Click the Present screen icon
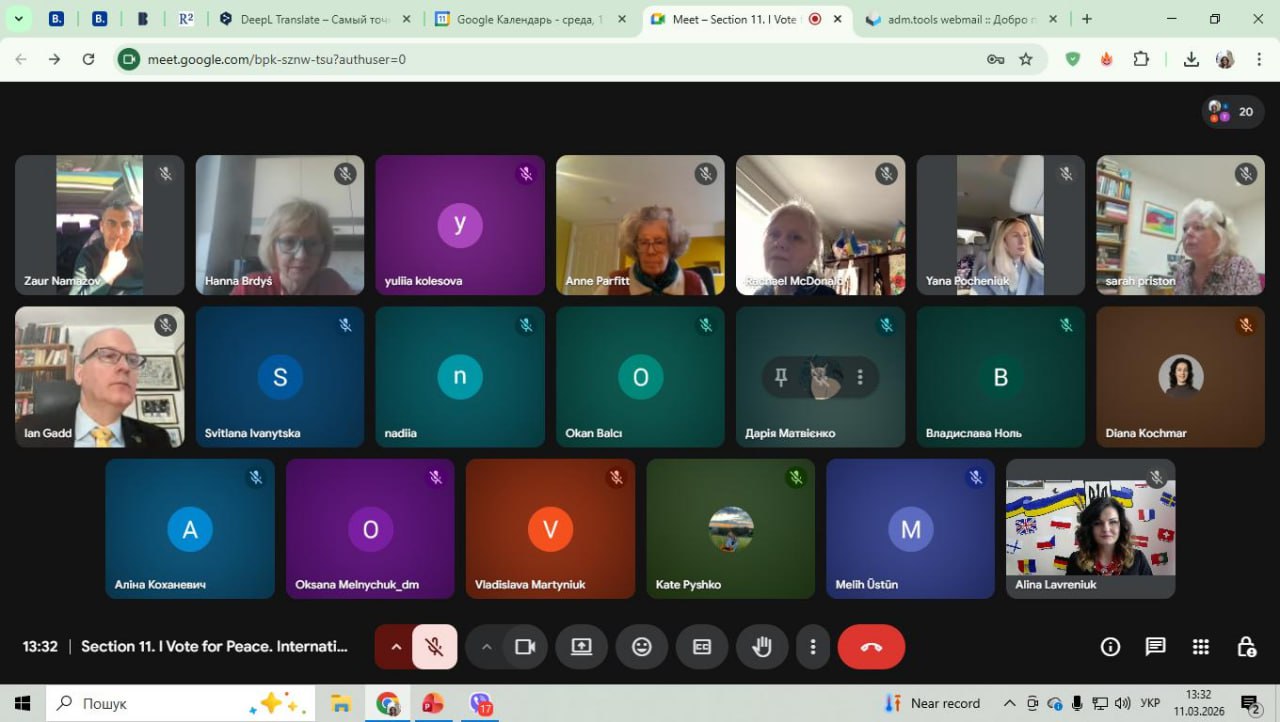1280x722 pixels. point(582,647)
